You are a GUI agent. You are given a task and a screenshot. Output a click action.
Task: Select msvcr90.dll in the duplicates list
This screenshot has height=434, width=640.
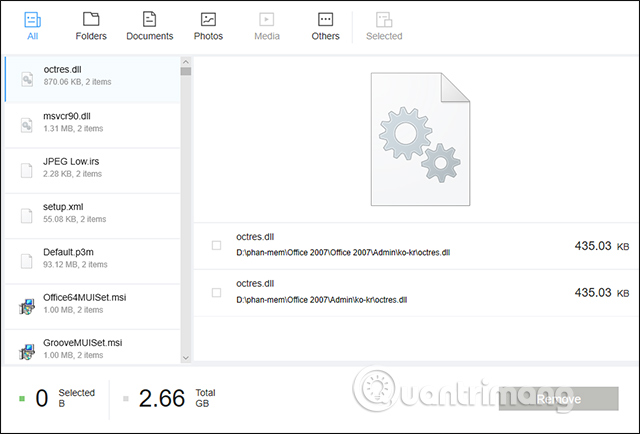click(x=90, y=124)
